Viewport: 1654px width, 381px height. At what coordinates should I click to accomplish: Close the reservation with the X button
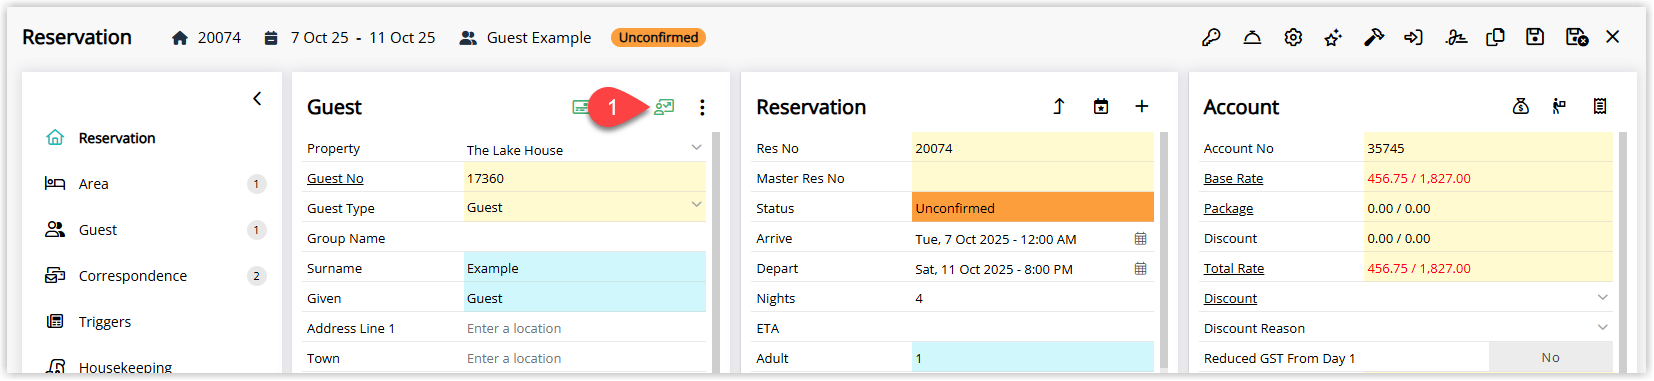pos(1613,37)
